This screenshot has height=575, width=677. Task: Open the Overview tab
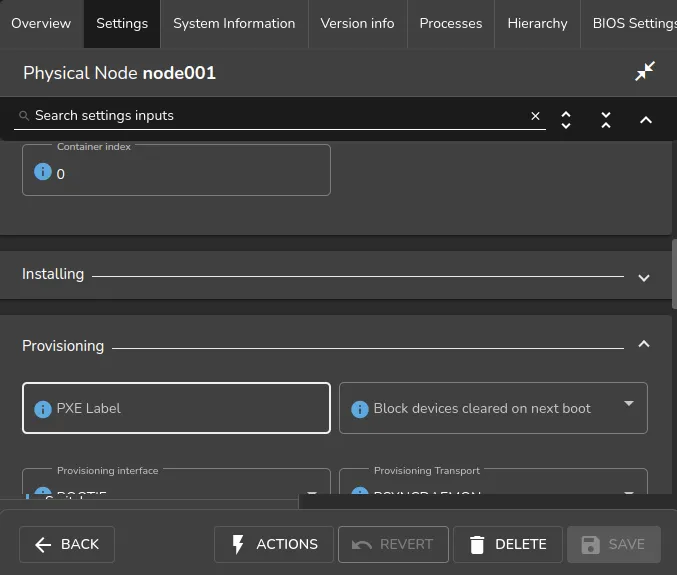click(41, 24)
